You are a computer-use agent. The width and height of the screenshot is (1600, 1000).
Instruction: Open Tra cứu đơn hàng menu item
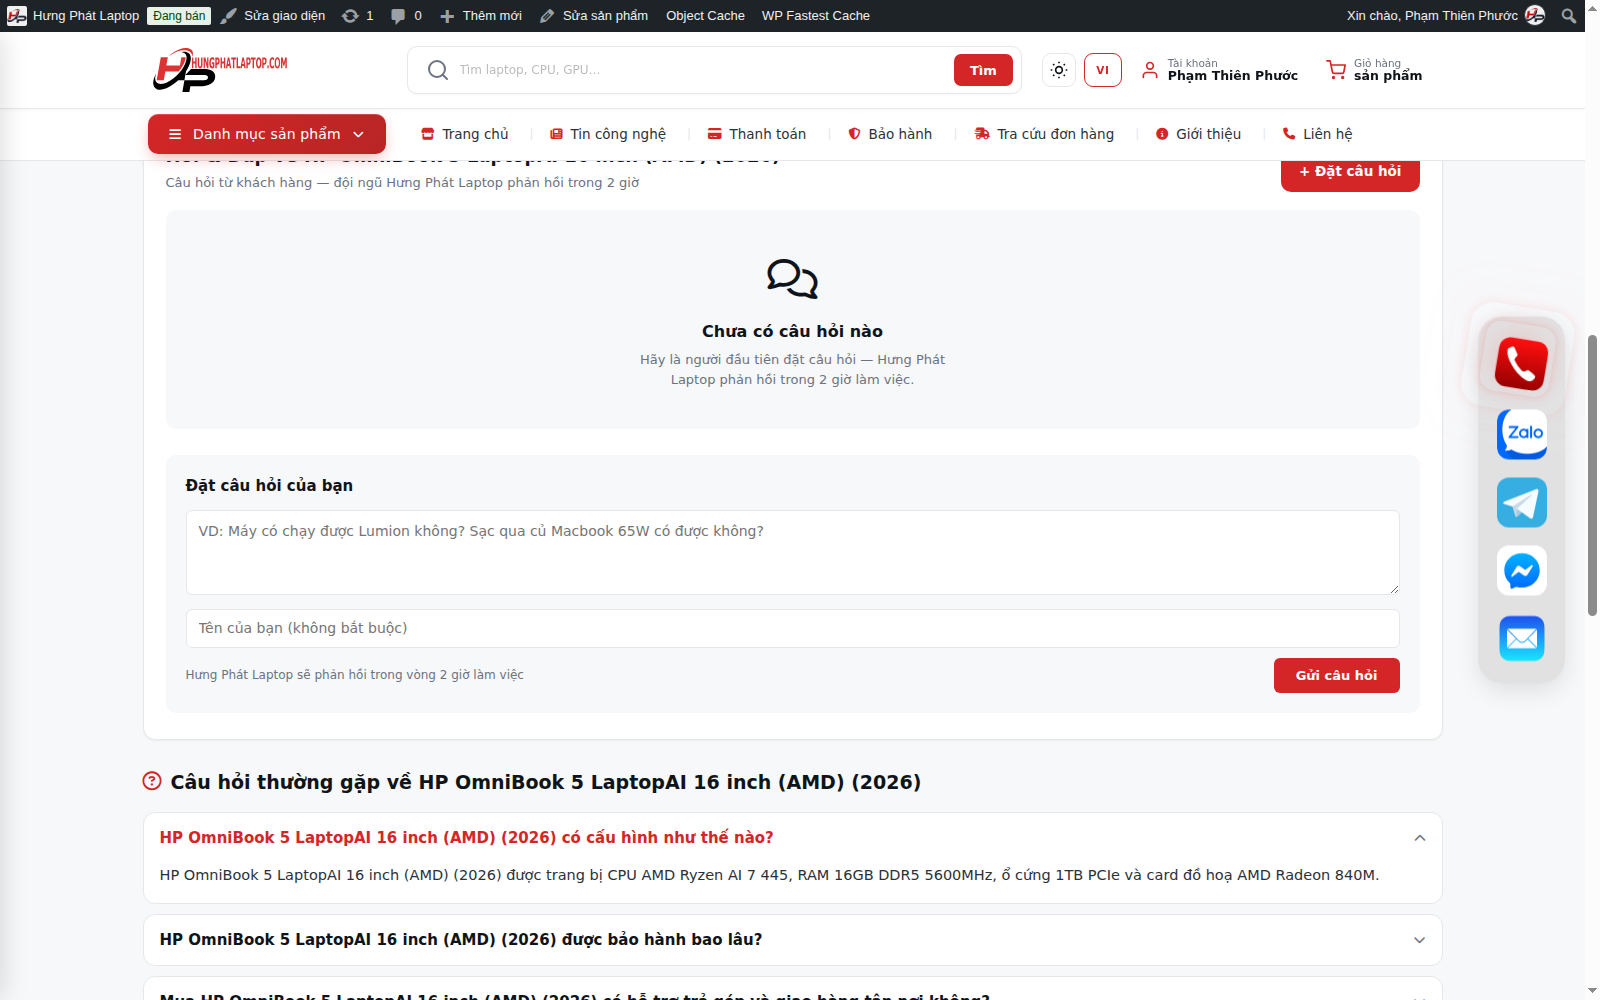tap(1044, 134)
